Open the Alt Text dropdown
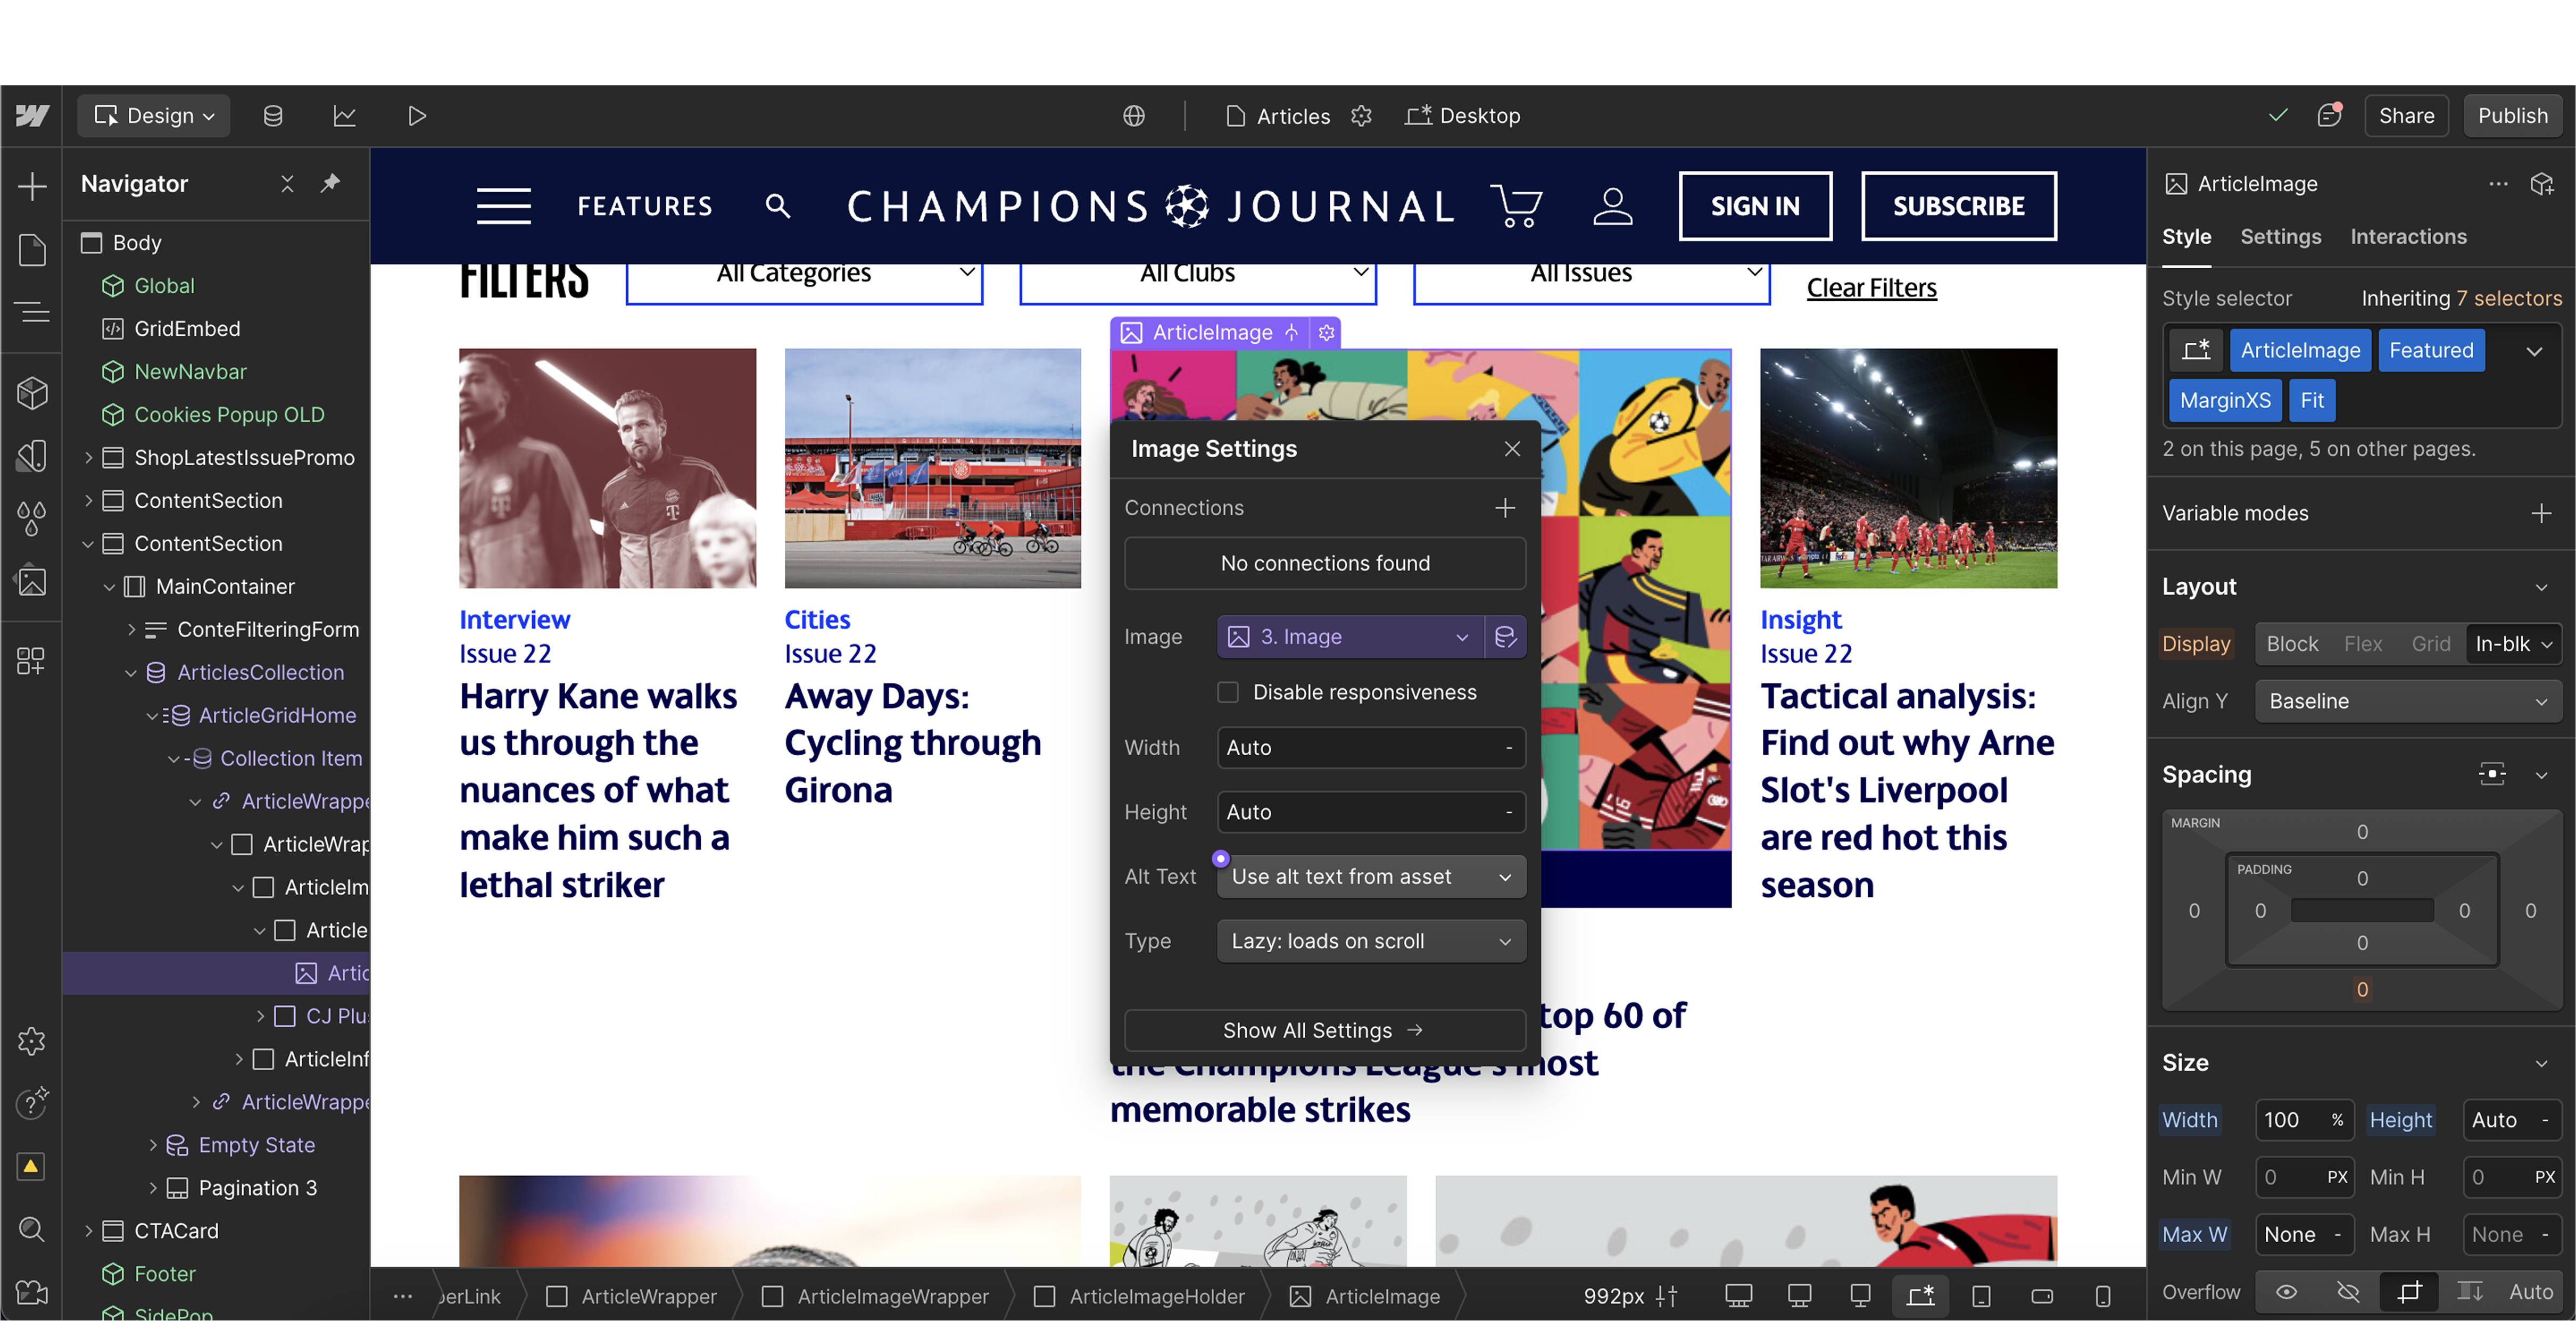 [1370, 877]
